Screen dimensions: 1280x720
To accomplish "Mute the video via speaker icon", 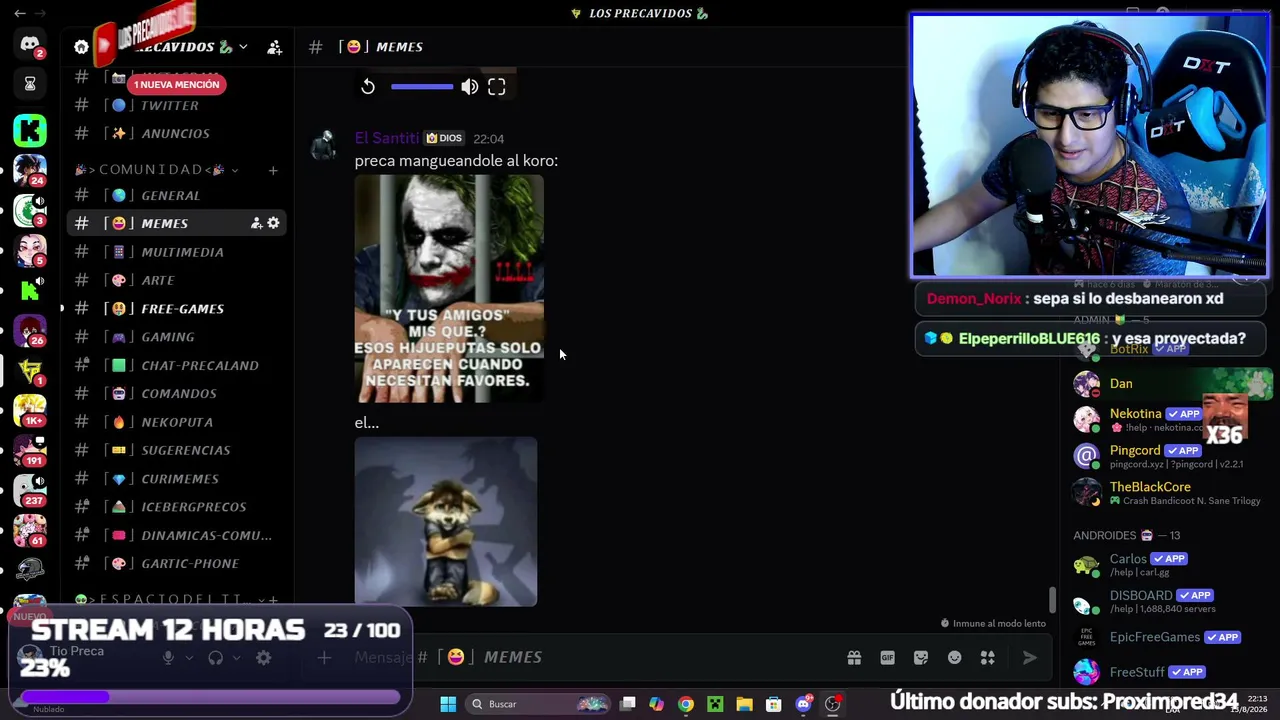I will tap(470, 87).
